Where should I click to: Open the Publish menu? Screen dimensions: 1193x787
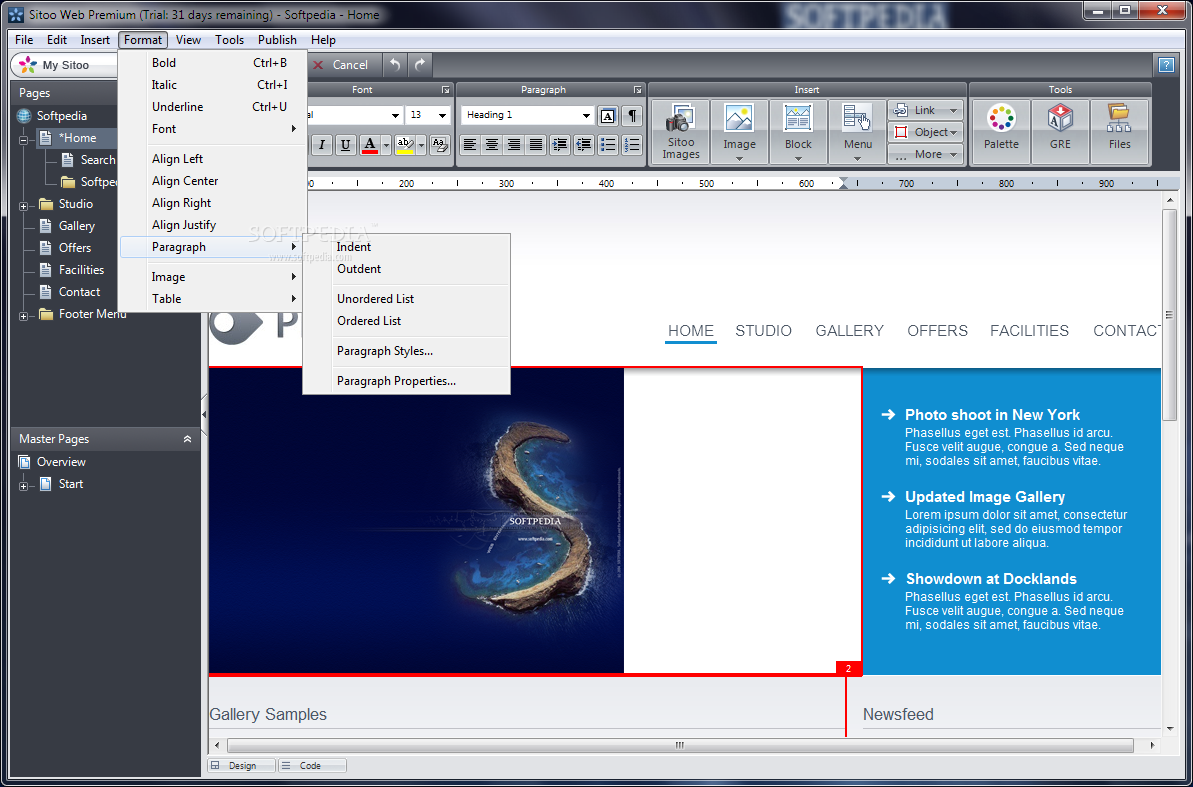click(x=277, y=40)
